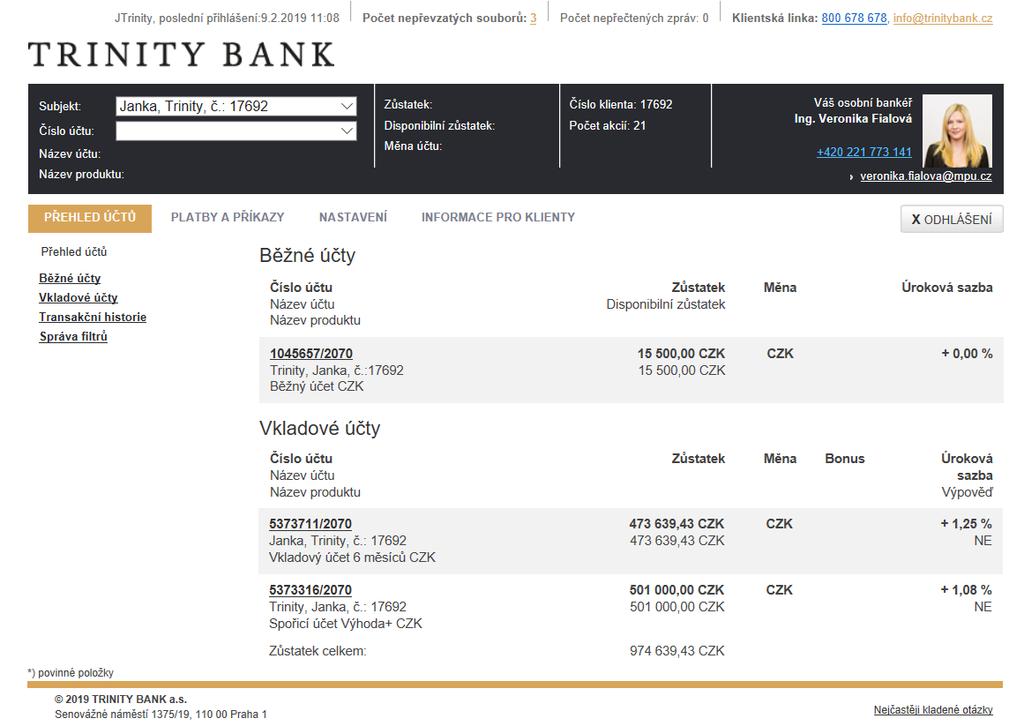Click the TRINITY BANK logo
This screenshot has height=726, width=1024.
[182, 54]
